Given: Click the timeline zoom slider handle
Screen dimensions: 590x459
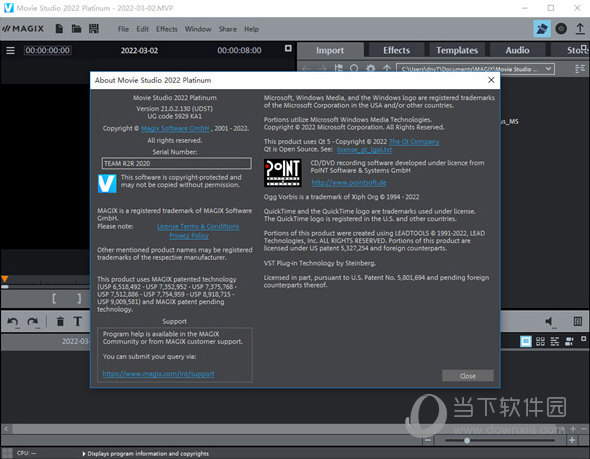Looking at the screenshot, I should tap(467, 440).
